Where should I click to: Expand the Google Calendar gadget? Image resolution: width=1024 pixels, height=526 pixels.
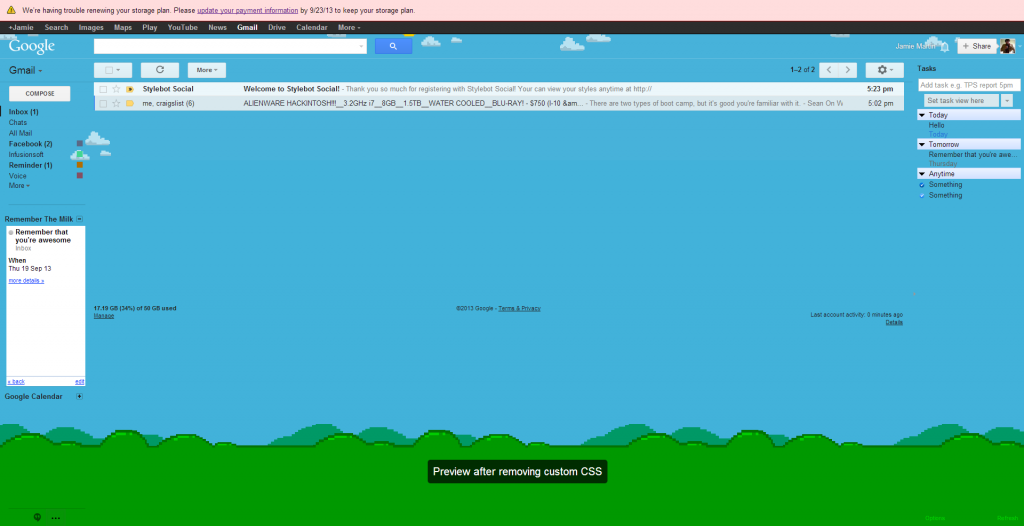(x=80, y=396)
